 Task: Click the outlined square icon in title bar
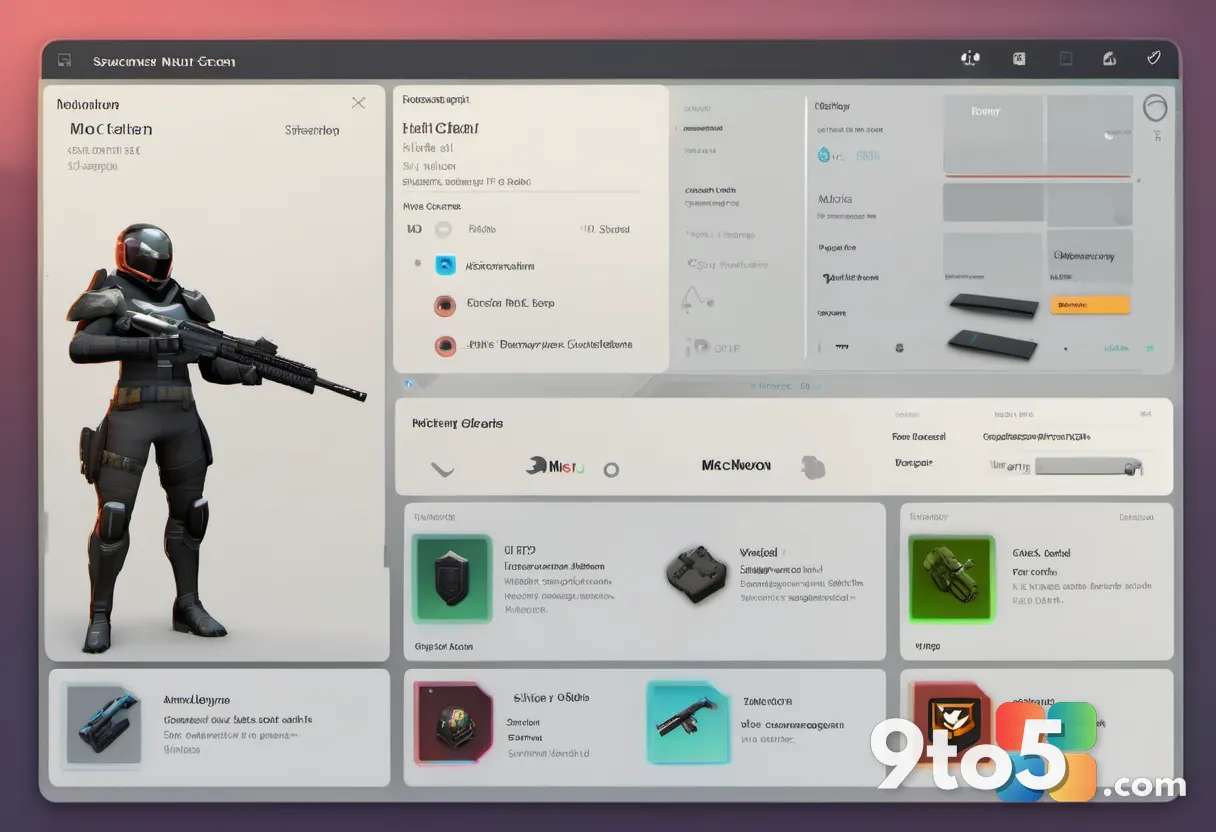coord(1066,59)
